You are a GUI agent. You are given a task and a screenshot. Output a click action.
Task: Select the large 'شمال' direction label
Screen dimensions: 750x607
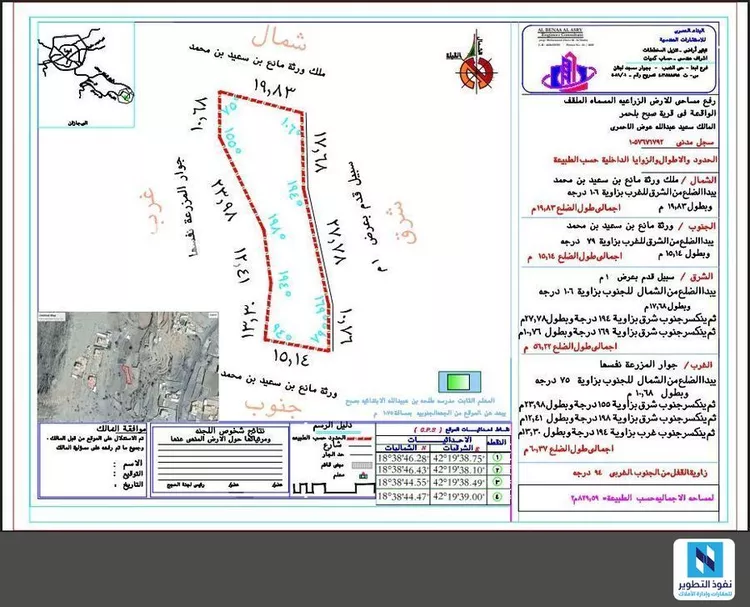click(x=279, y=39)
